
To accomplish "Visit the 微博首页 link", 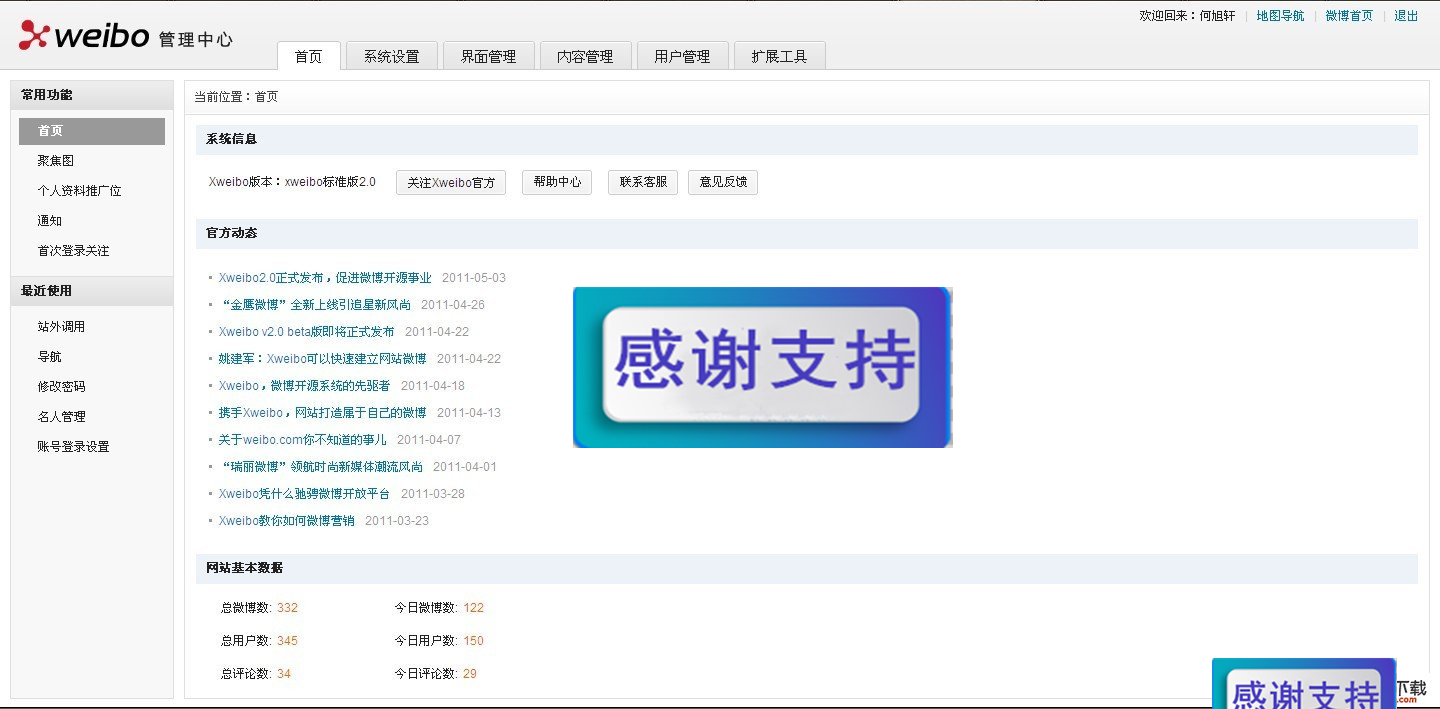I will (x=1349, y=16).
